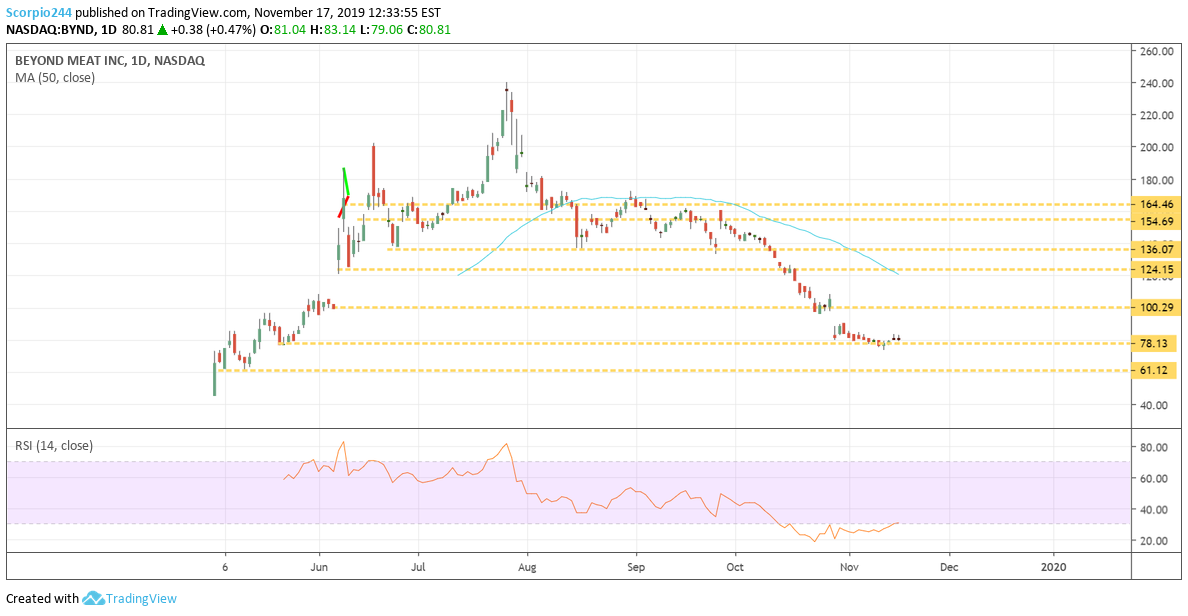Click the Sep label on time axis

pyautogui.click(x=636, y=567)
